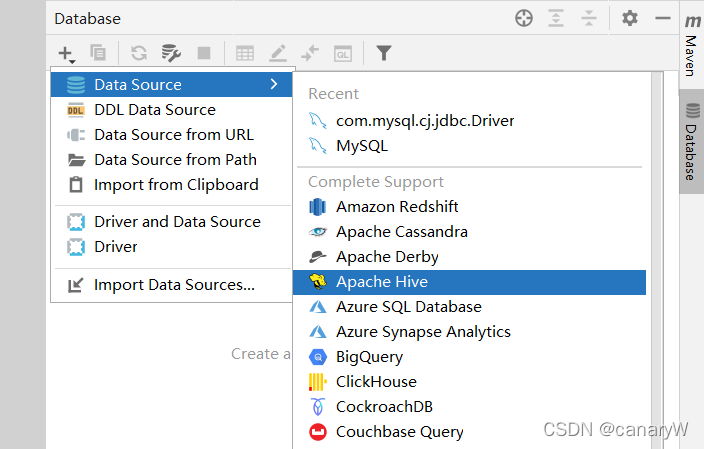Choose Amazon Redshift data source
Viewport: 704px width, 449px height.
tap(469, 207)
